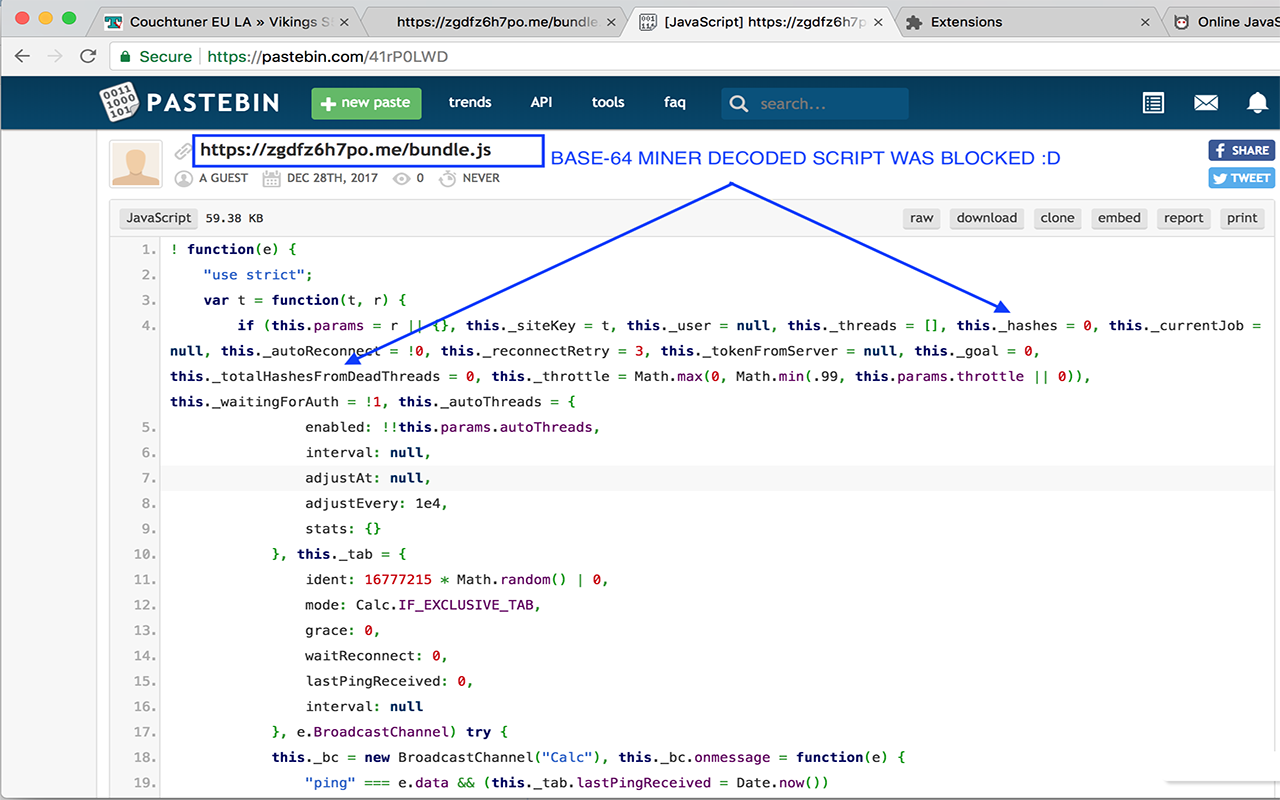Go back with browser back arrow
Screen dimensions: 1280x800
(22, 56)
